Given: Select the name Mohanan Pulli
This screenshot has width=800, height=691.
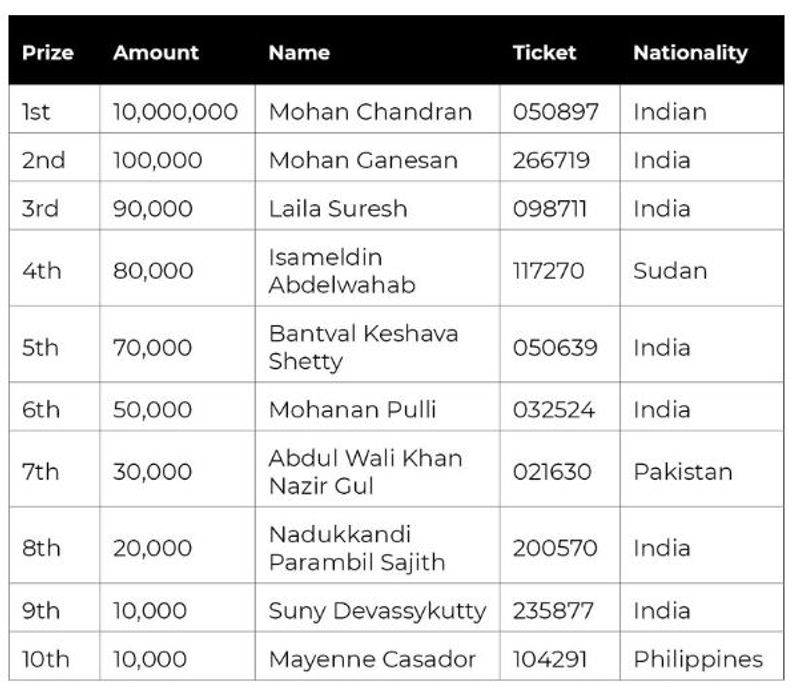Looking at the screenshot, I should pos(352,410).
